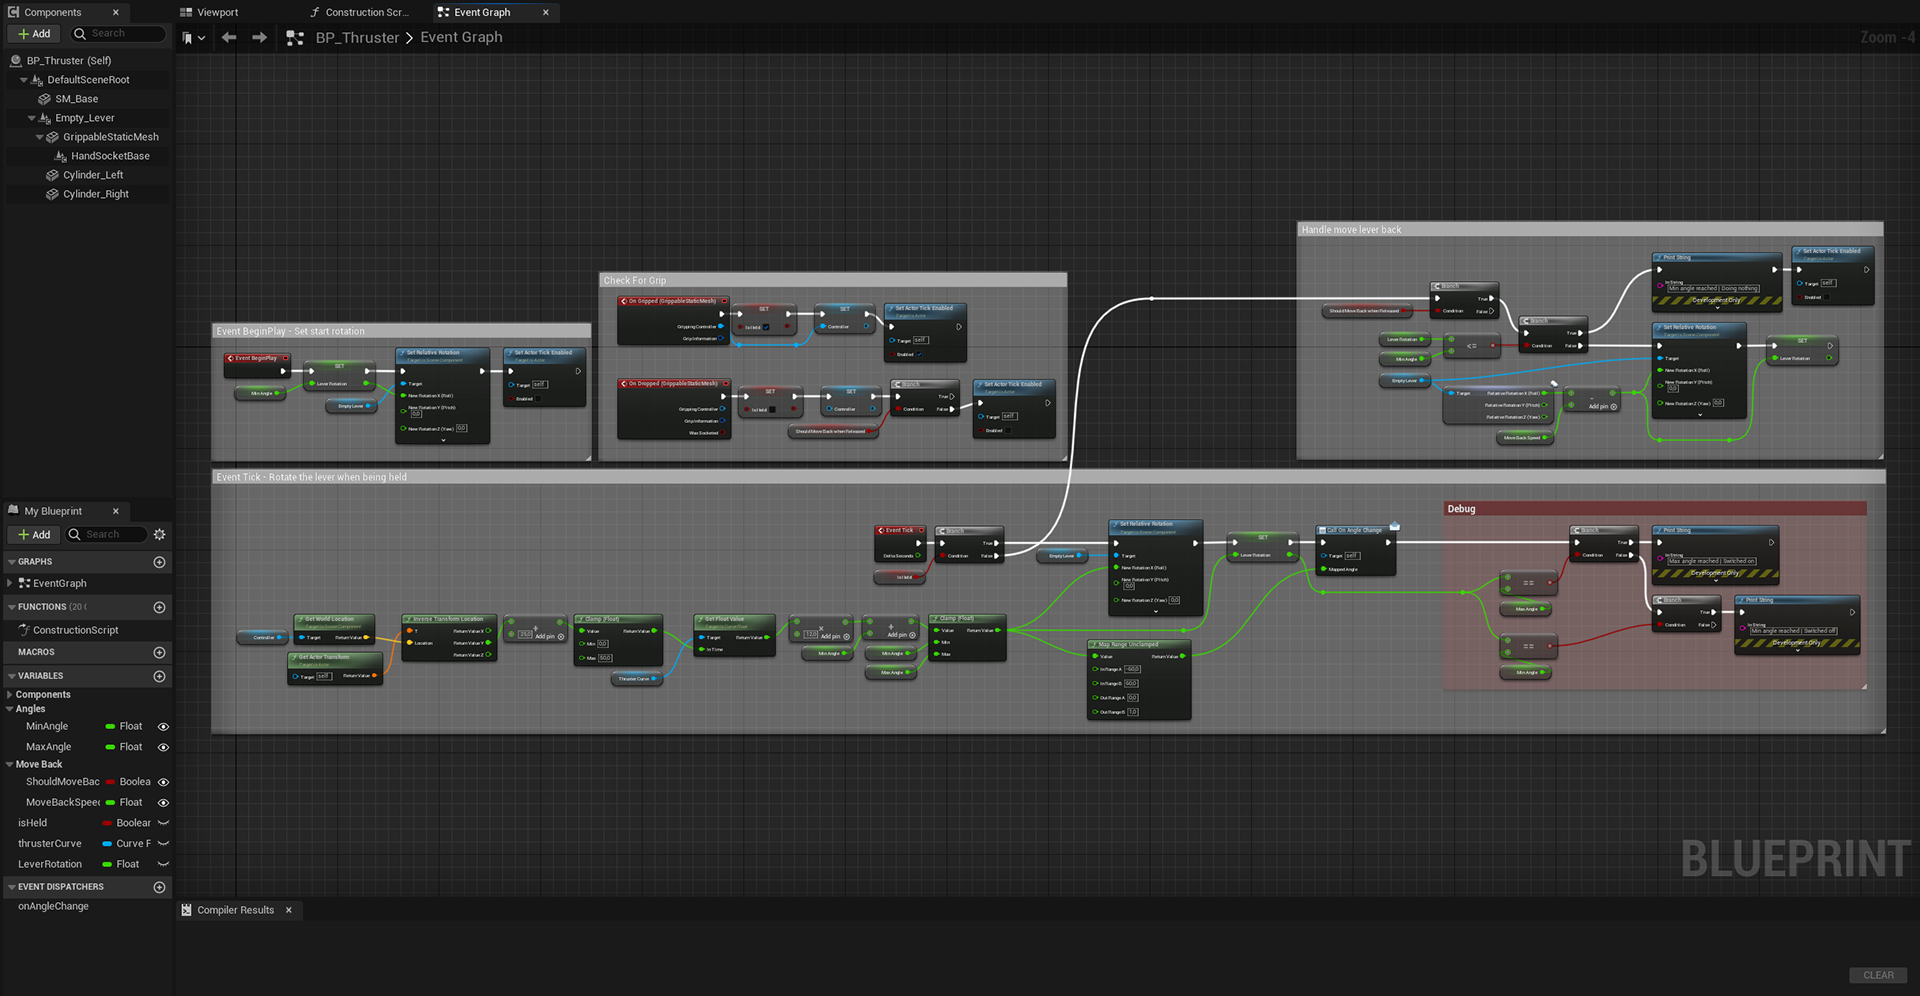This screenshot has height=996, width=1920.
Task: Click in Components search field
Action: (x=118, y=34)
